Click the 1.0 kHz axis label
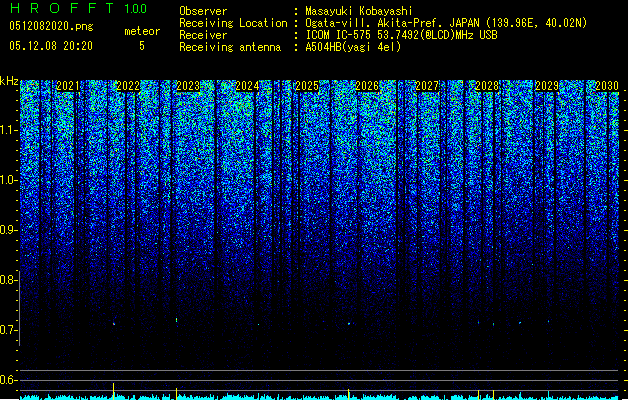This screenshot has height=400, width=629. pos(9,180)
